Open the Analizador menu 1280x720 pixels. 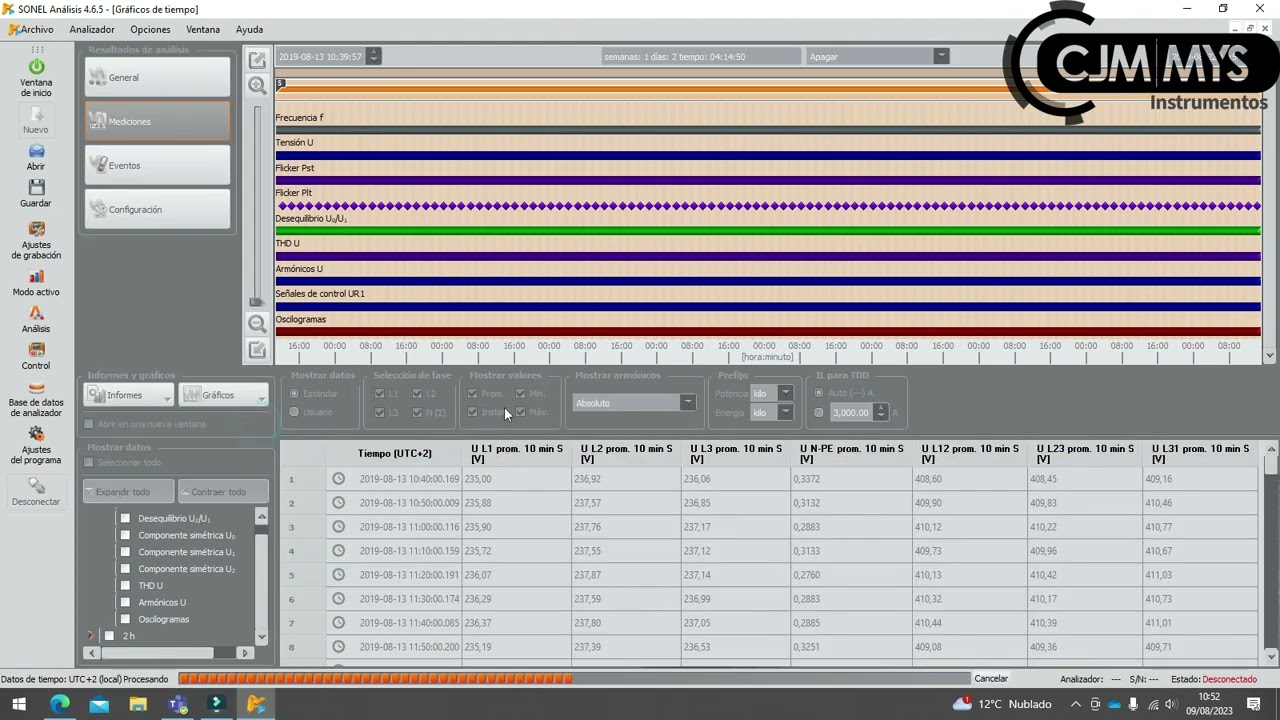pos(92,30)
